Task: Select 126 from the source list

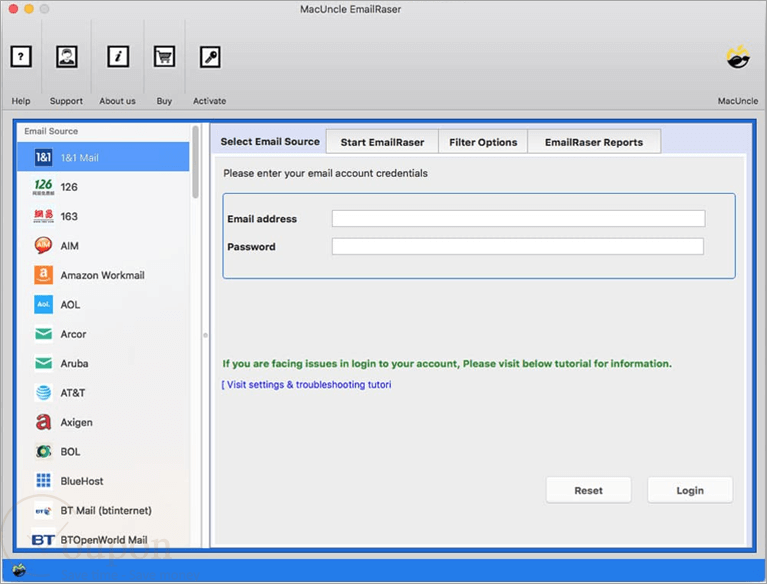Action: (x=69, y=187)
